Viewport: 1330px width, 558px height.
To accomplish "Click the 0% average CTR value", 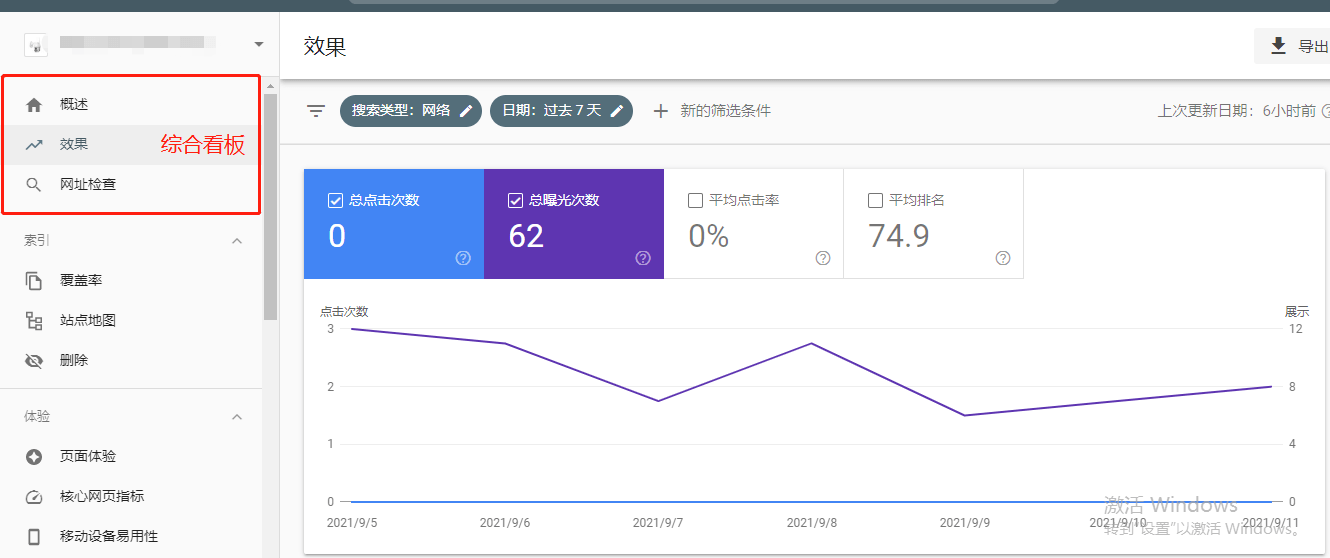I will click(x=709, y=236).
